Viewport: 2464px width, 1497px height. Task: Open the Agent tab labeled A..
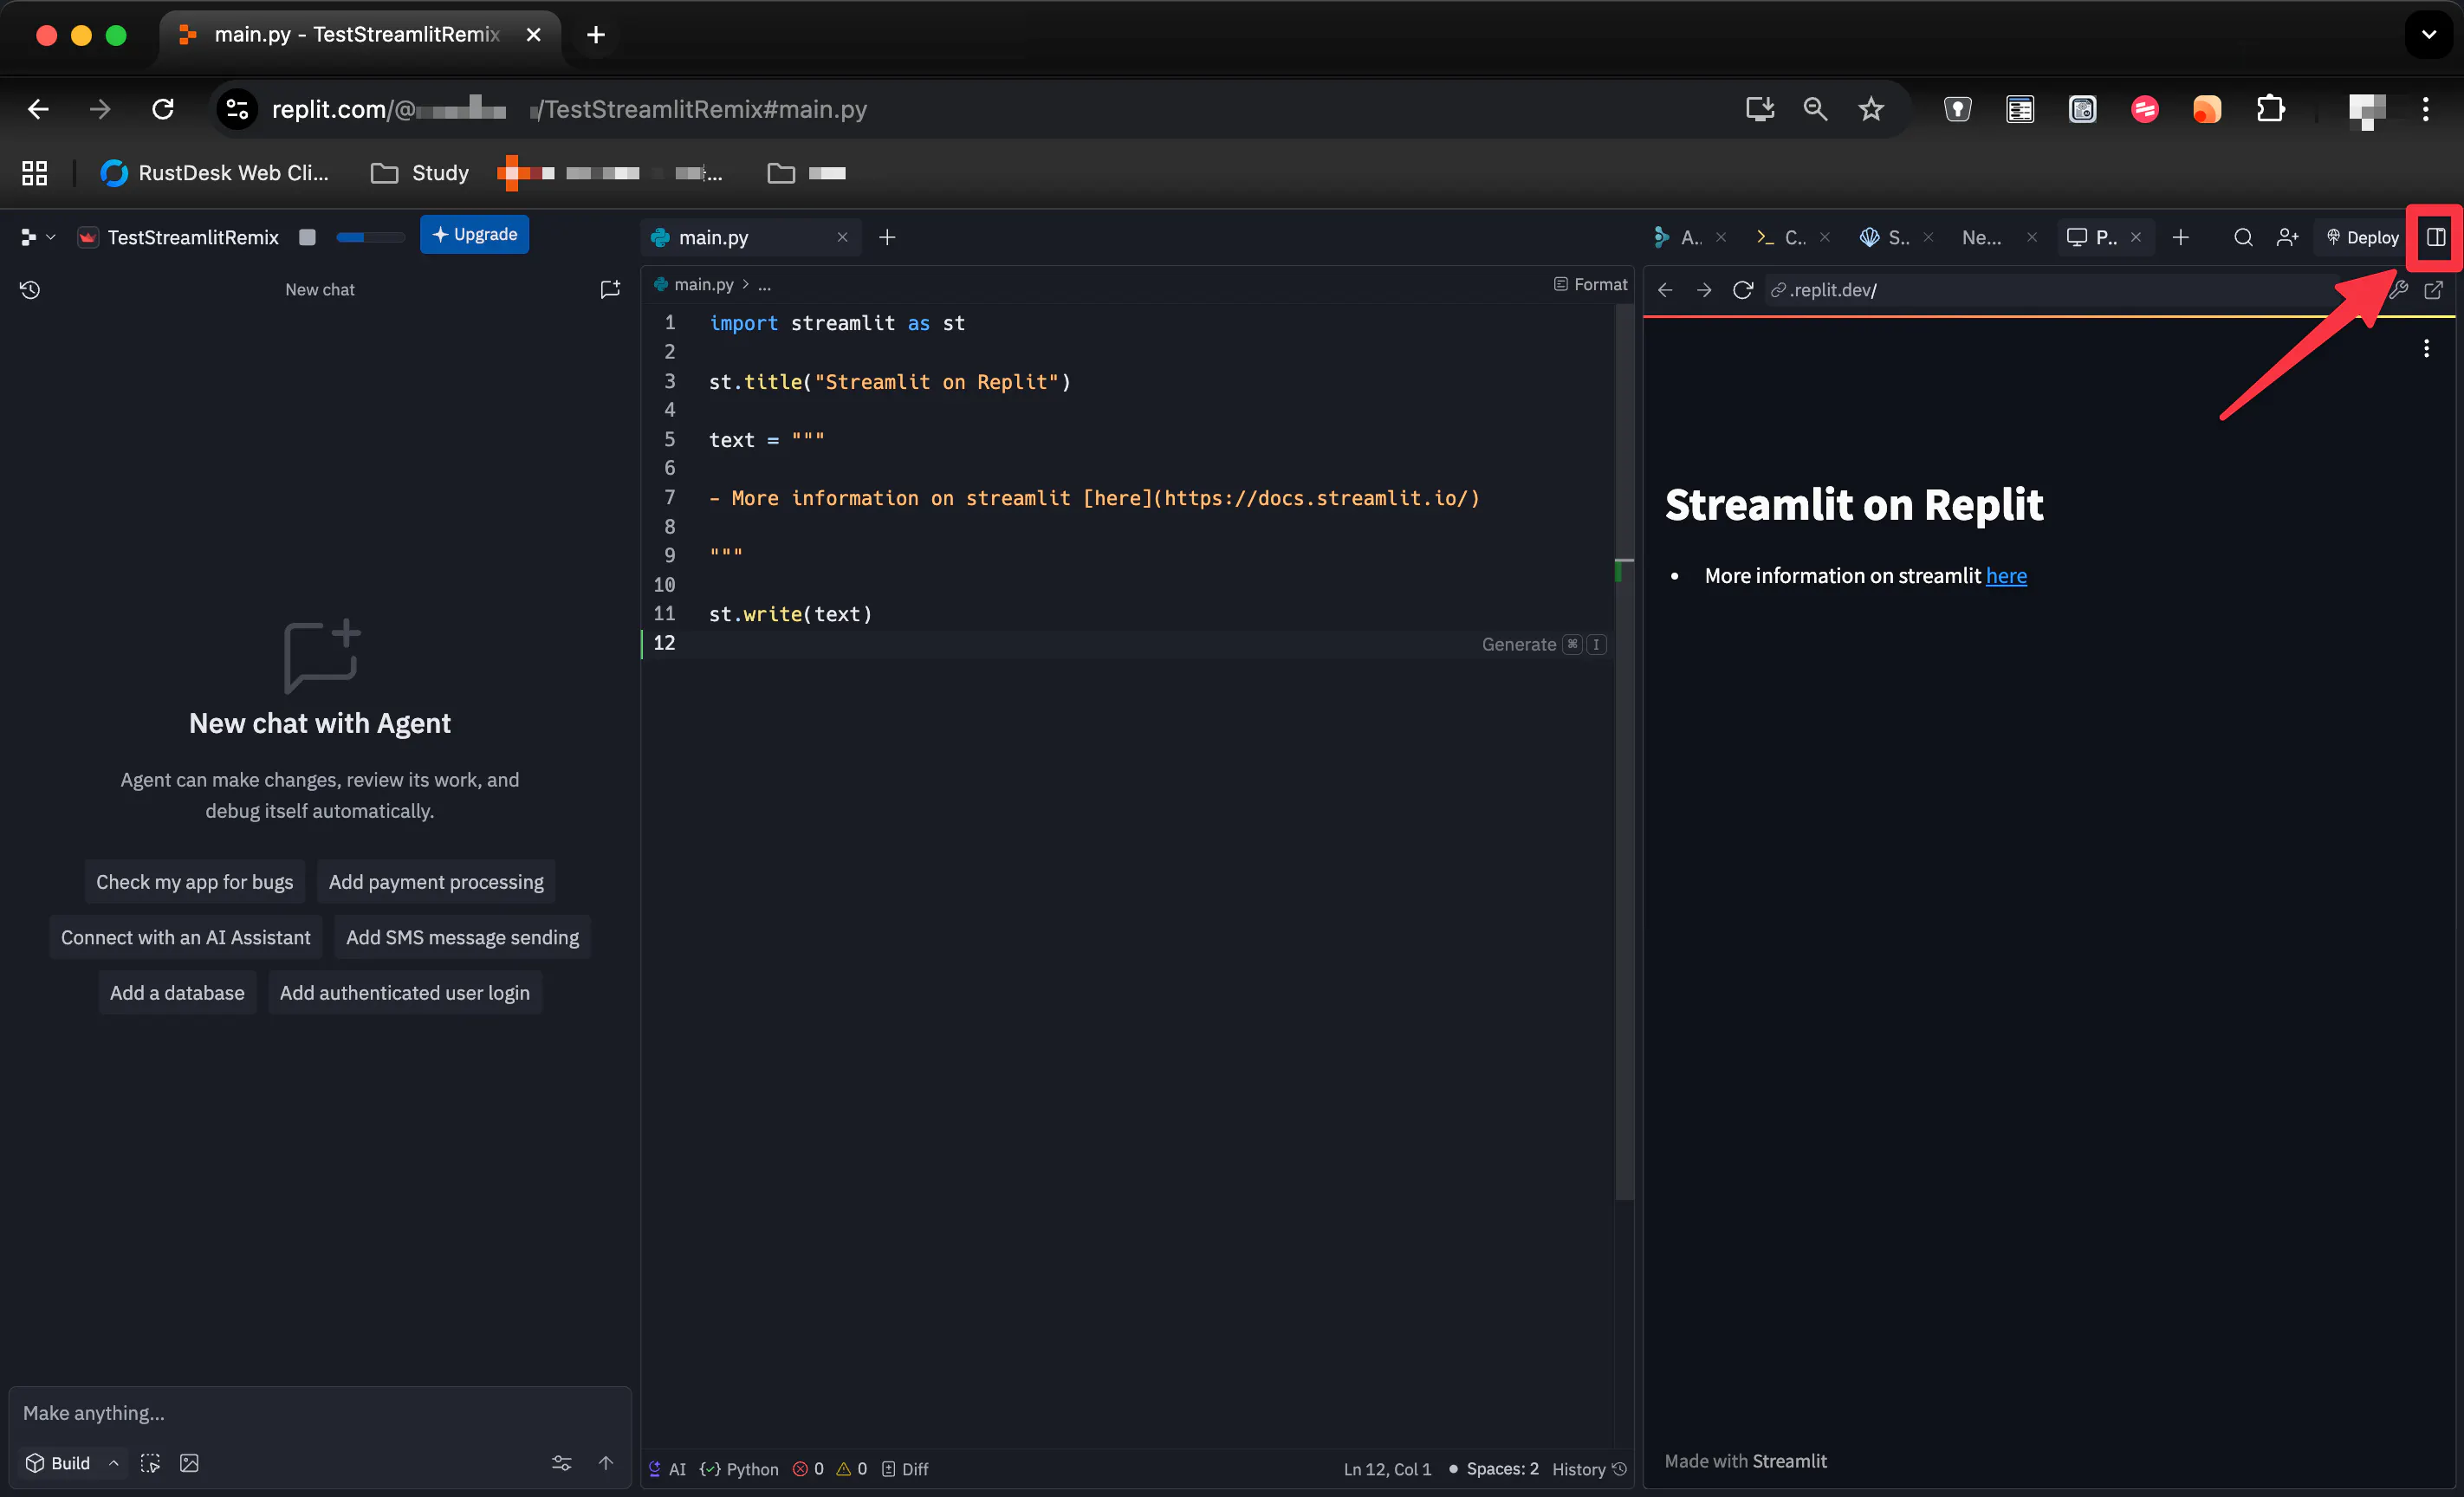tap(1680, 237)
